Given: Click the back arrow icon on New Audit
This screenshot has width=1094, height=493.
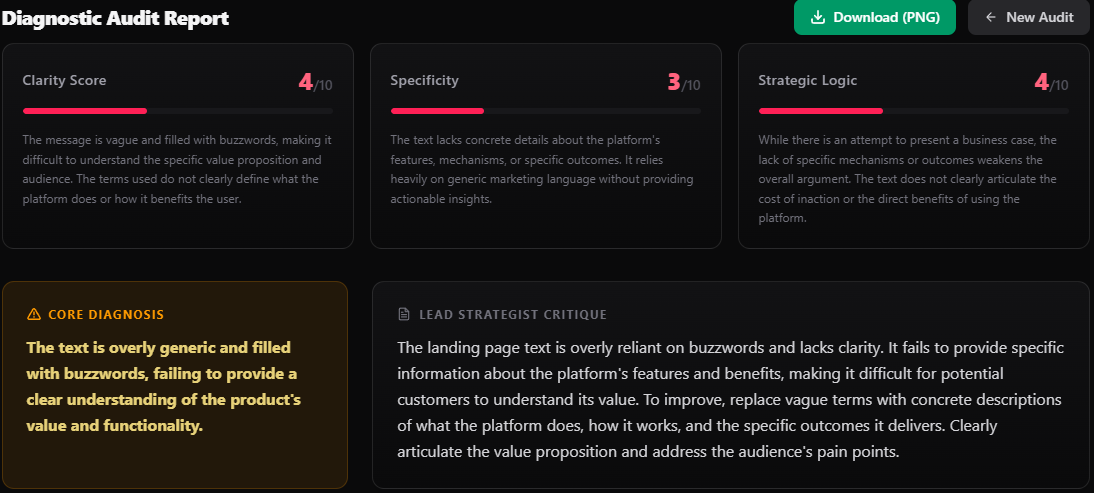Looking at the screenshot, I should [989, 17].
